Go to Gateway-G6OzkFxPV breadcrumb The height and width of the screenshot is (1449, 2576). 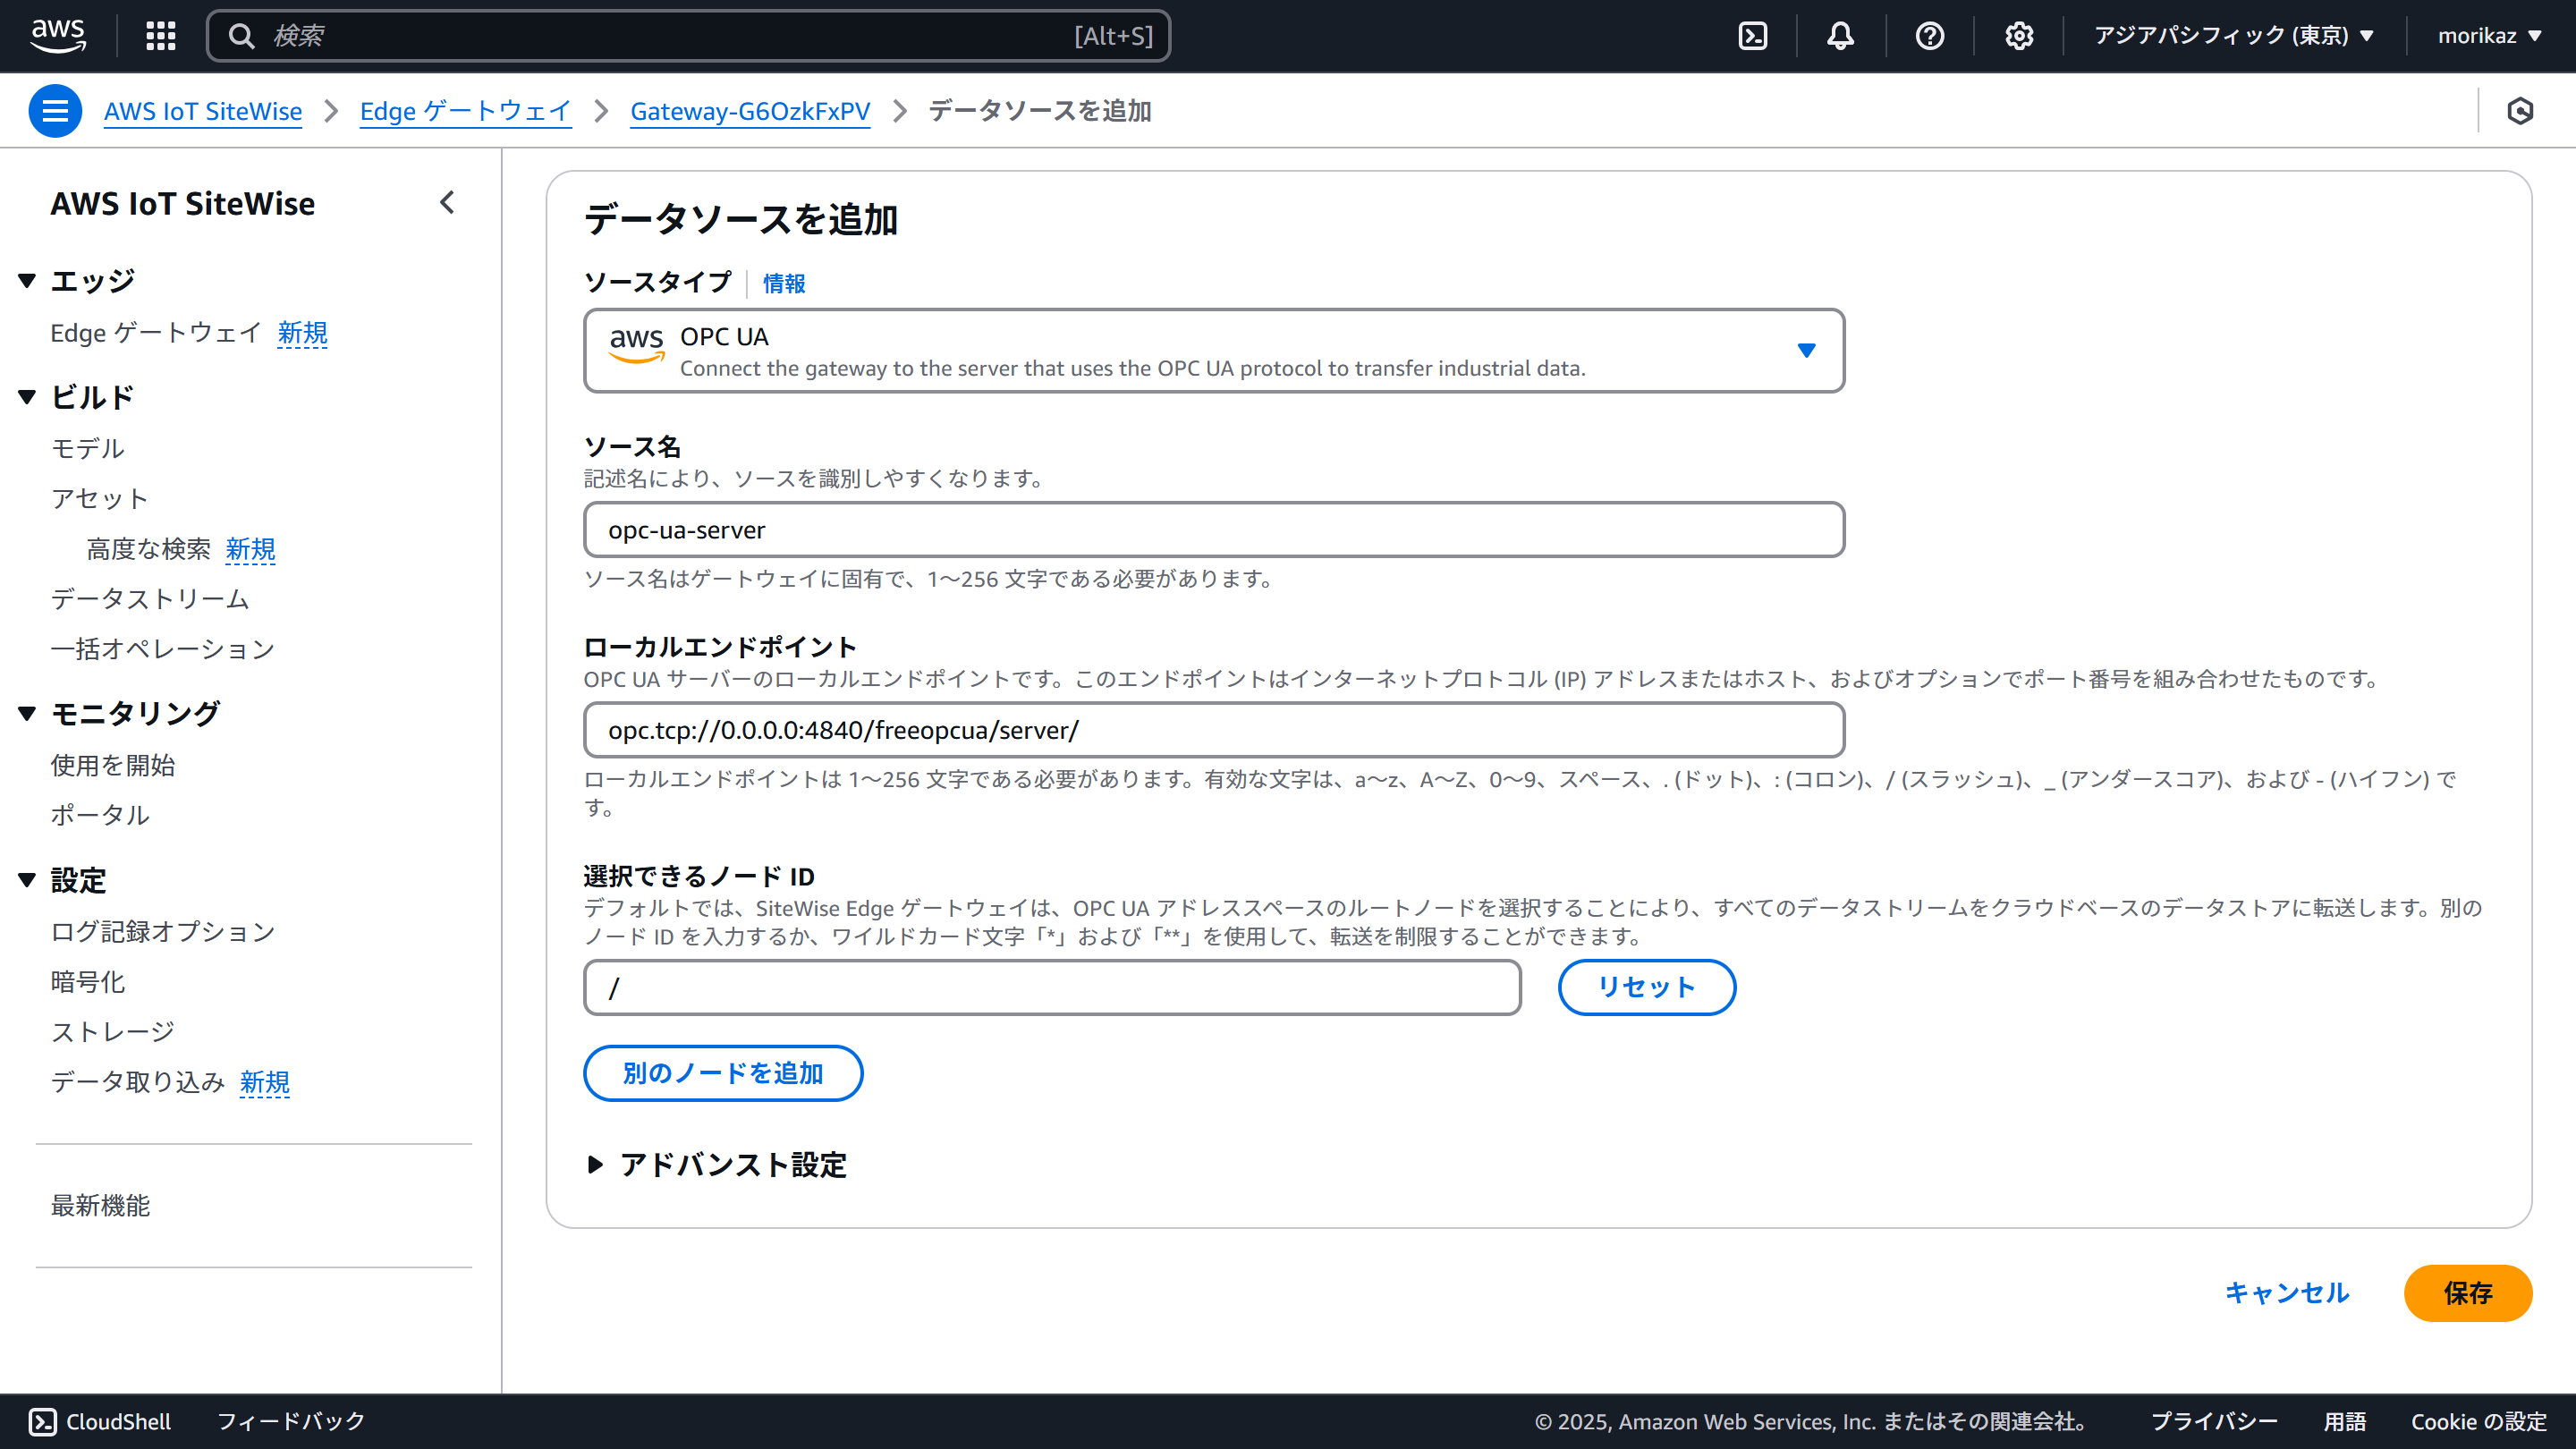click(x=750, y=111)
